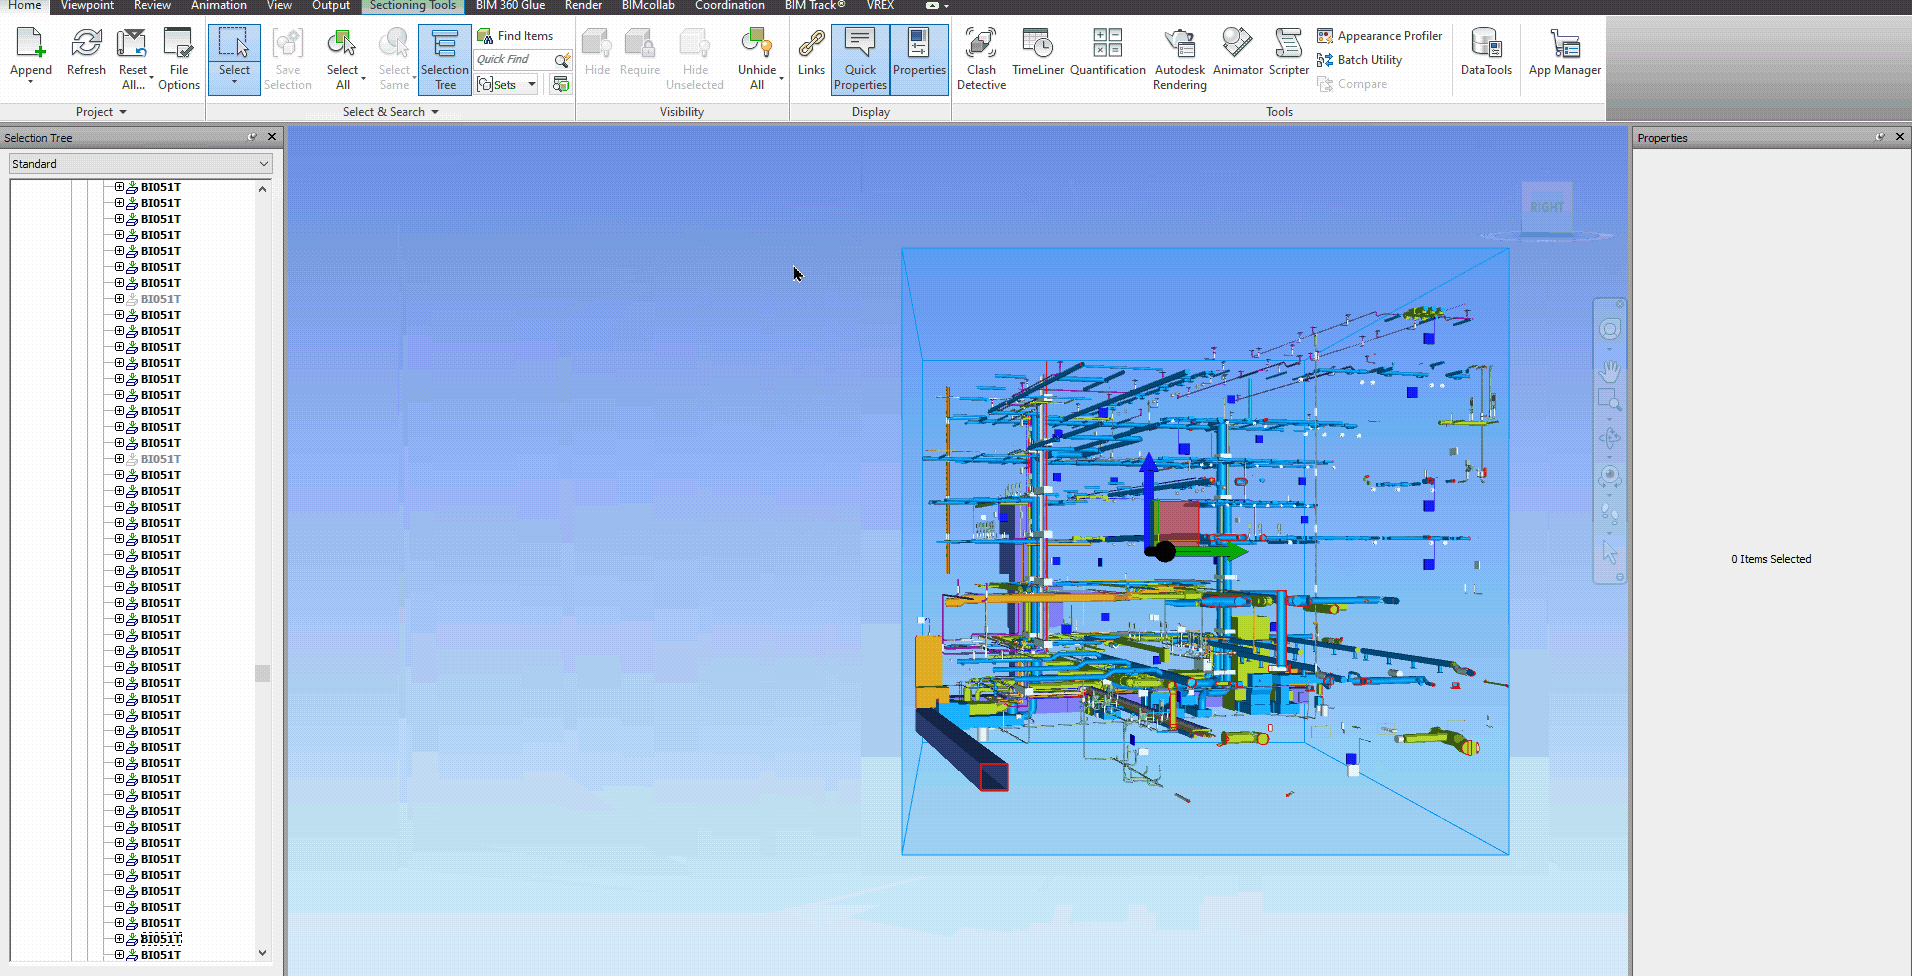Expand the first BI051T tree node
Screen dimensions: 1912x976
point(119,187)
